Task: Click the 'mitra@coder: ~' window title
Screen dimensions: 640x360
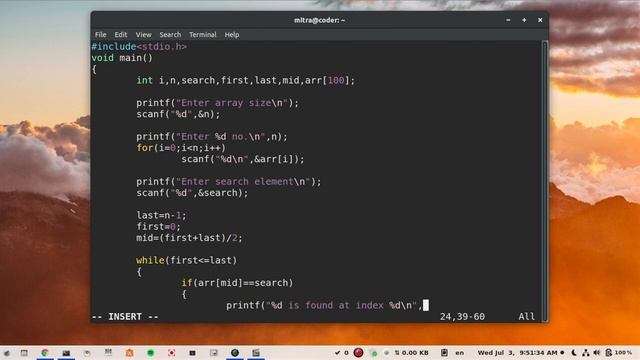Action: 319,20
